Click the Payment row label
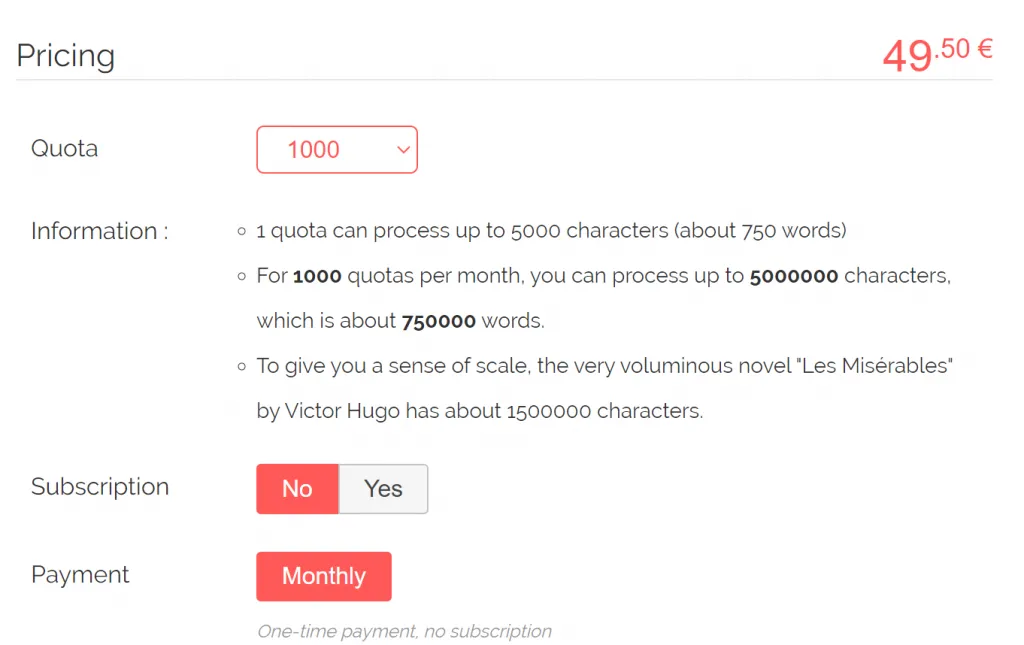Viewport: 1024px width, 645px height. (80, 575)
